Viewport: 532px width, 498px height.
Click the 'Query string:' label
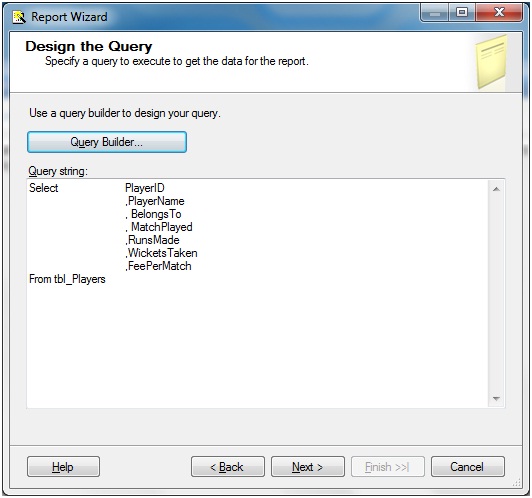[x=58, y=171]
